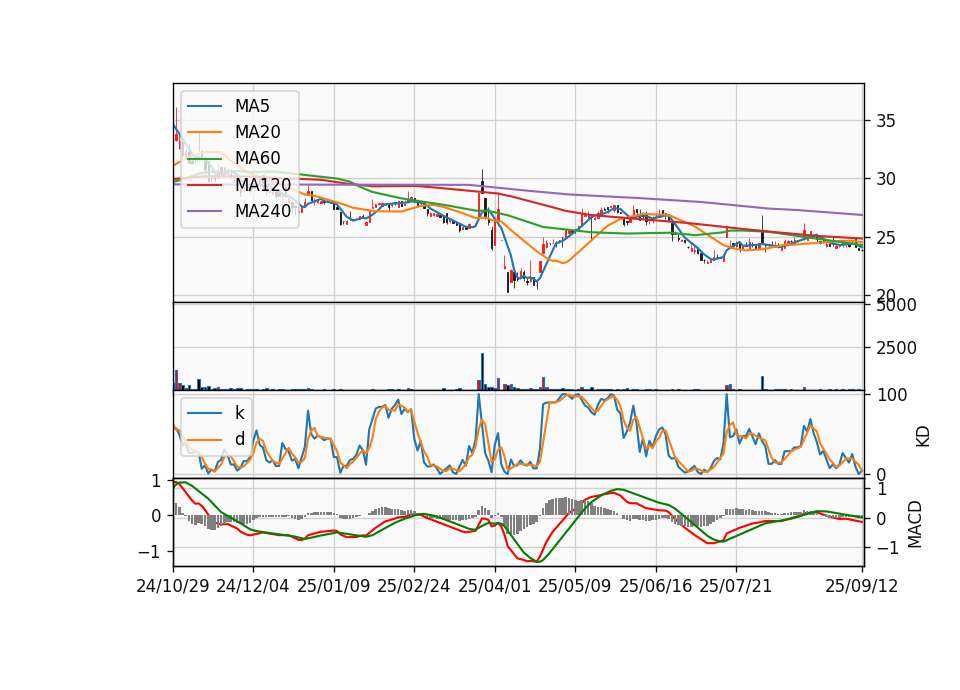
Task: Click the MA20 legend label
Action: coord(257,132)
